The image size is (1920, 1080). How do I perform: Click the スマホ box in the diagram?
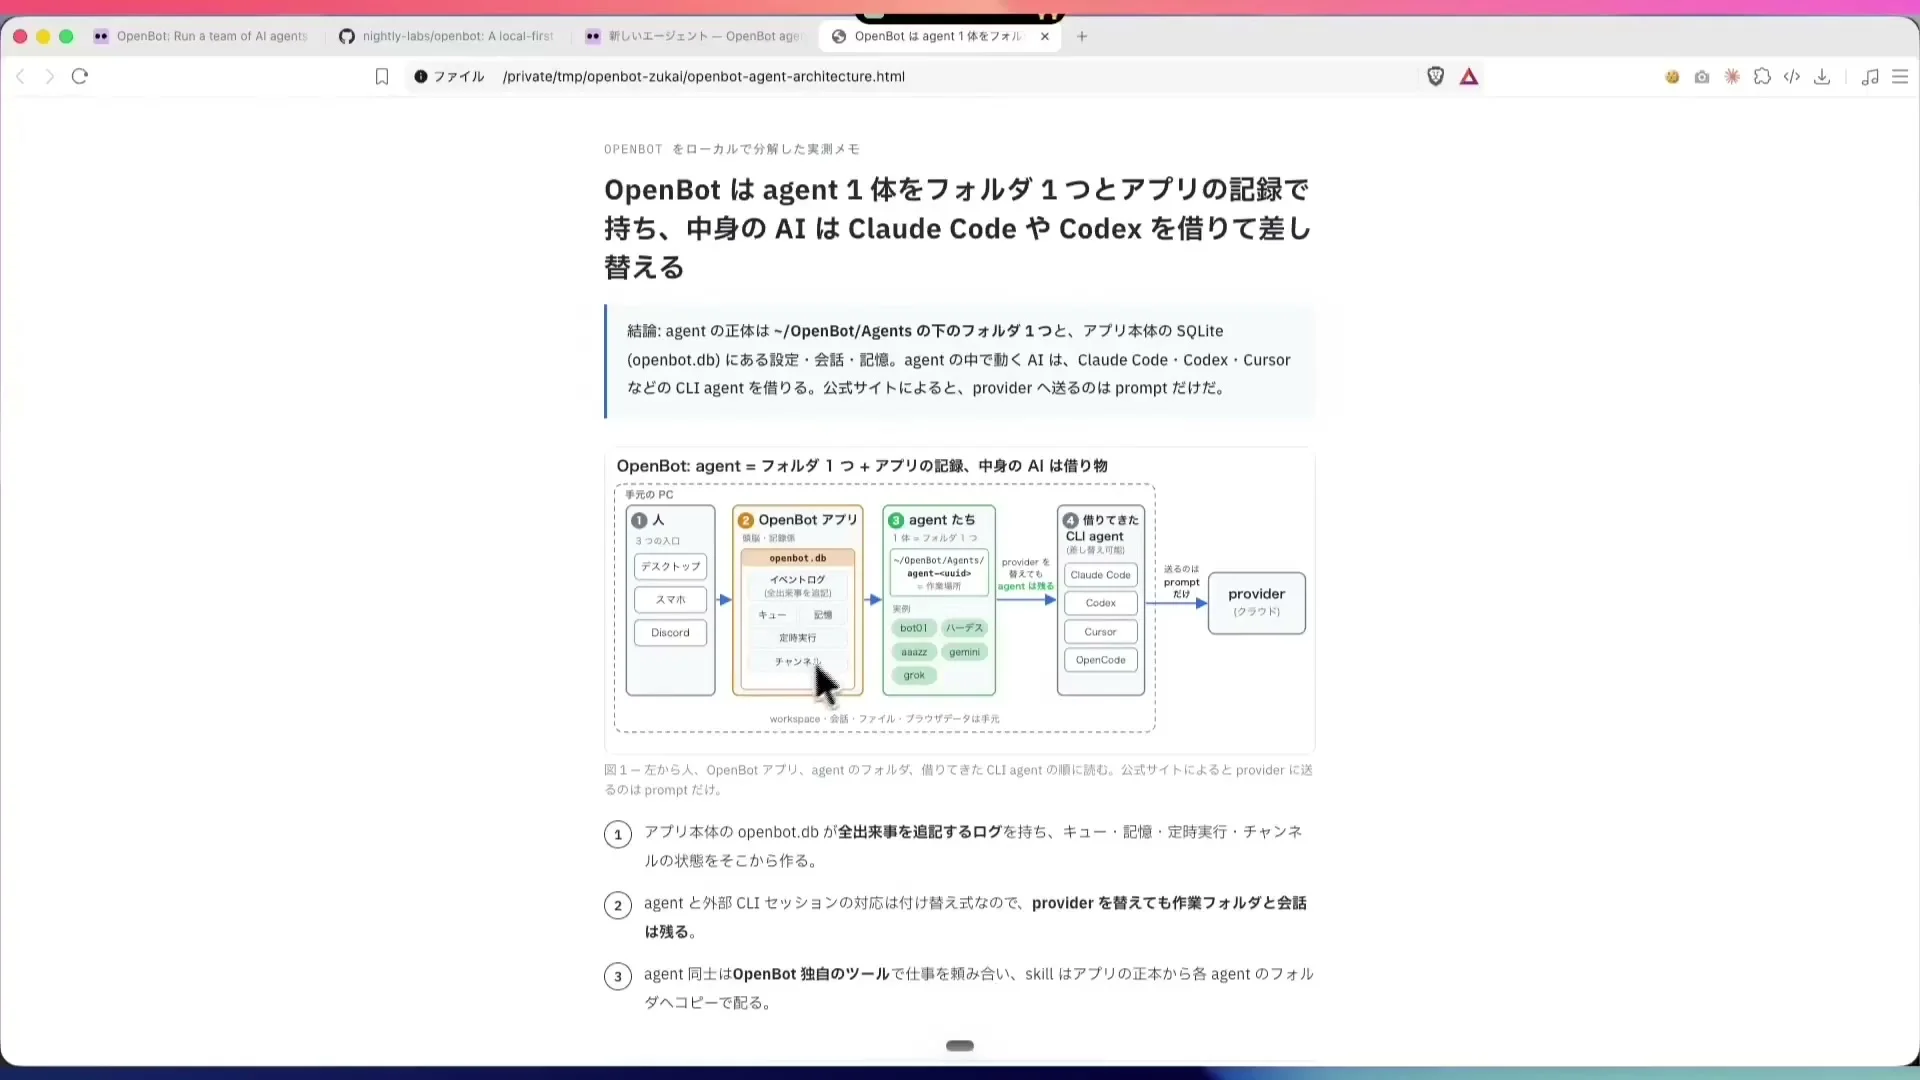click(x=670, y=600)
